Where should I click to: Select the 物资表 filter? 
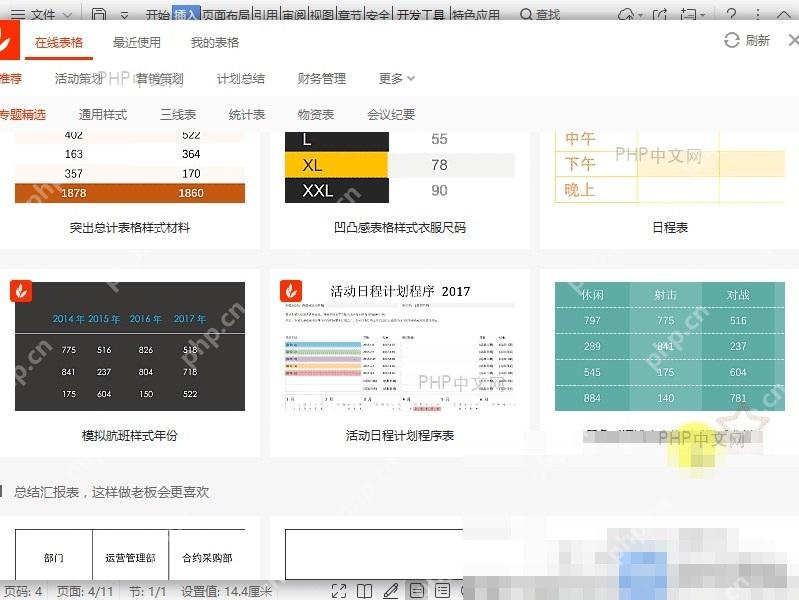click(x=315, y=114)
